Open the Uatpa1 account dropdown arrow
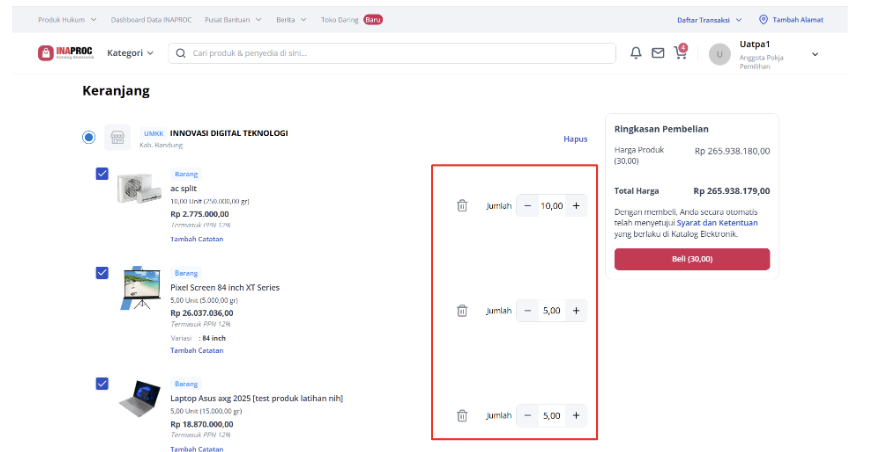886x452 pixels. pyautogui.click(x=815, y=54)
